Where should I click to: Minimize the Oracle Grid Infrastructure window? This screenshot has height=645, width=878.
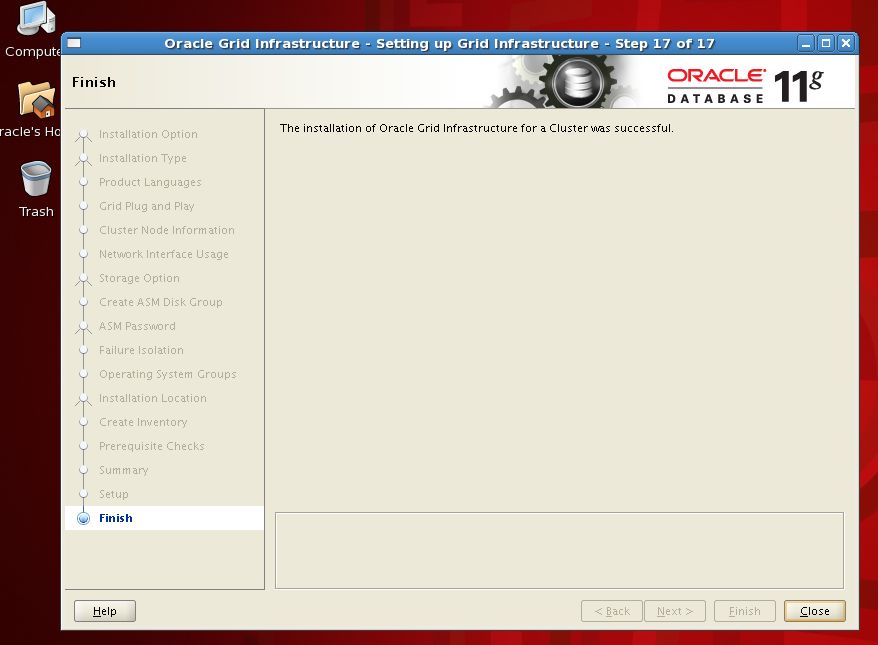click(x=806, y=43)
